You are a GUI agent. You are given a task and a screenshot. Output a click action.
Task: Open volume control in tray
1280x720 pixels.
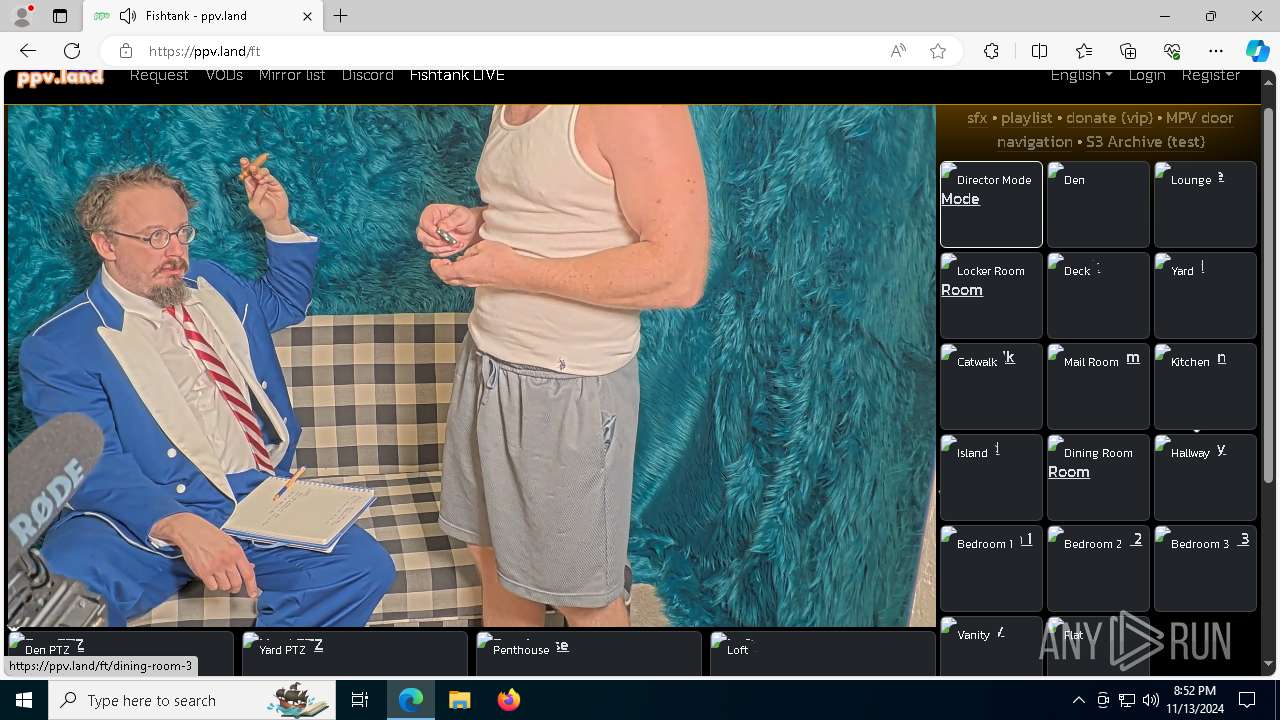tap(1151, 700)
